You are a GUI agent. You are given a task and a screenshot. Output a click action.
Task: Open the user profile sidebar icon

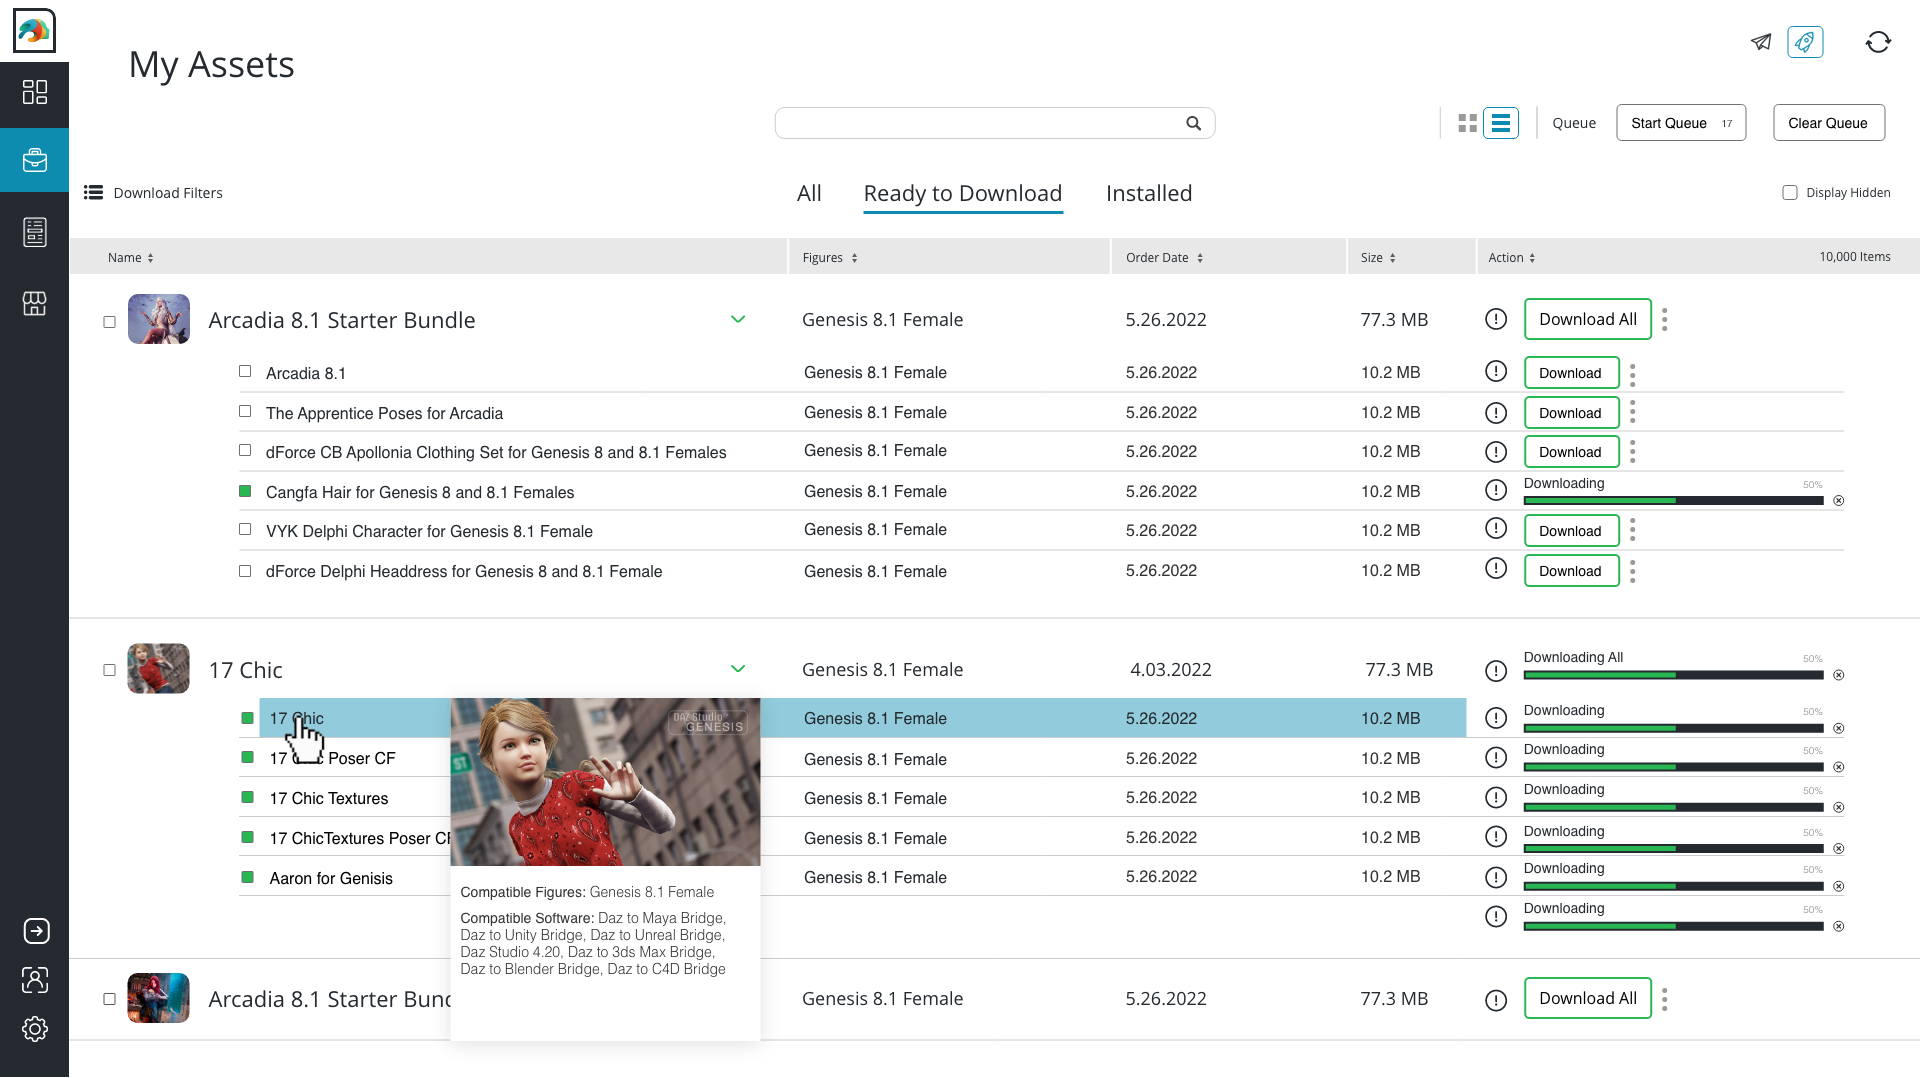pos(35,980)
